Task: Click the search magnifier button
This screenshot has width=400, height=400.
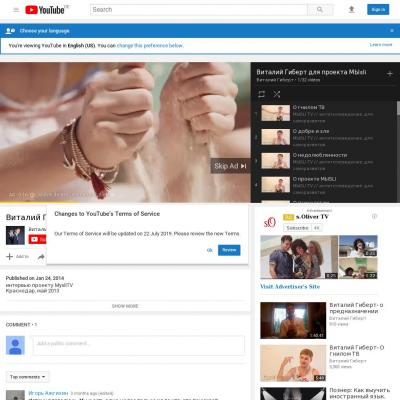Action: pos(320,10)
